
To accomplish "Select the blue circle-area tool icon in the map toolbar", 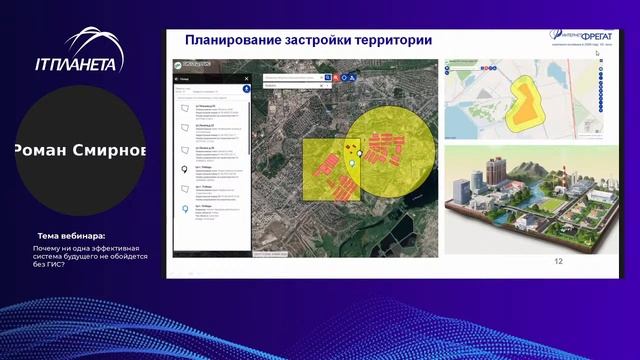I will pos(344,78).
